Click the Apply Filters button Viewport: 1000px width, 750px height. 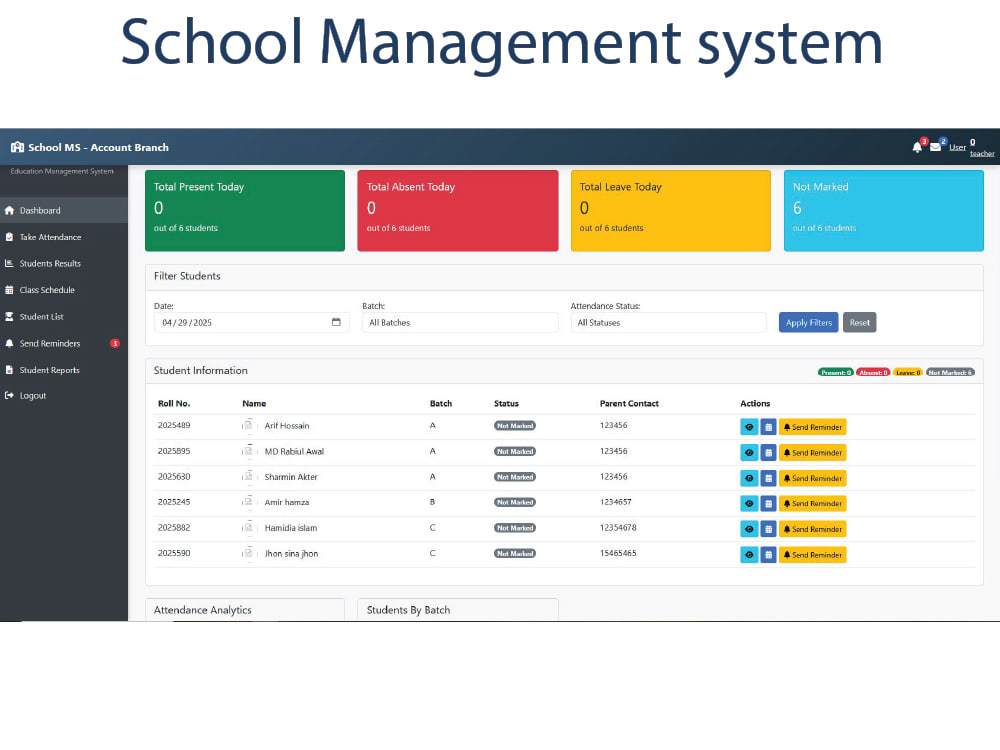pos(809,323)
